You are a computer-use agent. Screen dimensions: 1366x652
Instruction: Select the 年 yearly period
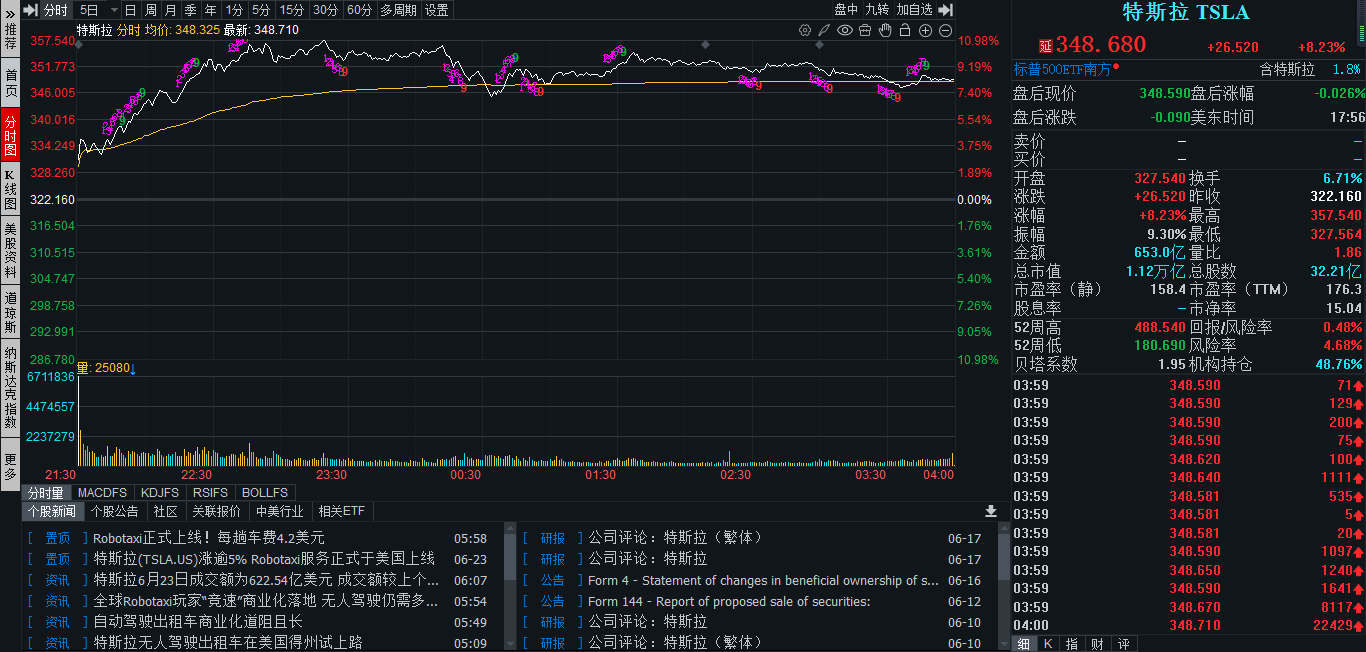pos(211,10)
